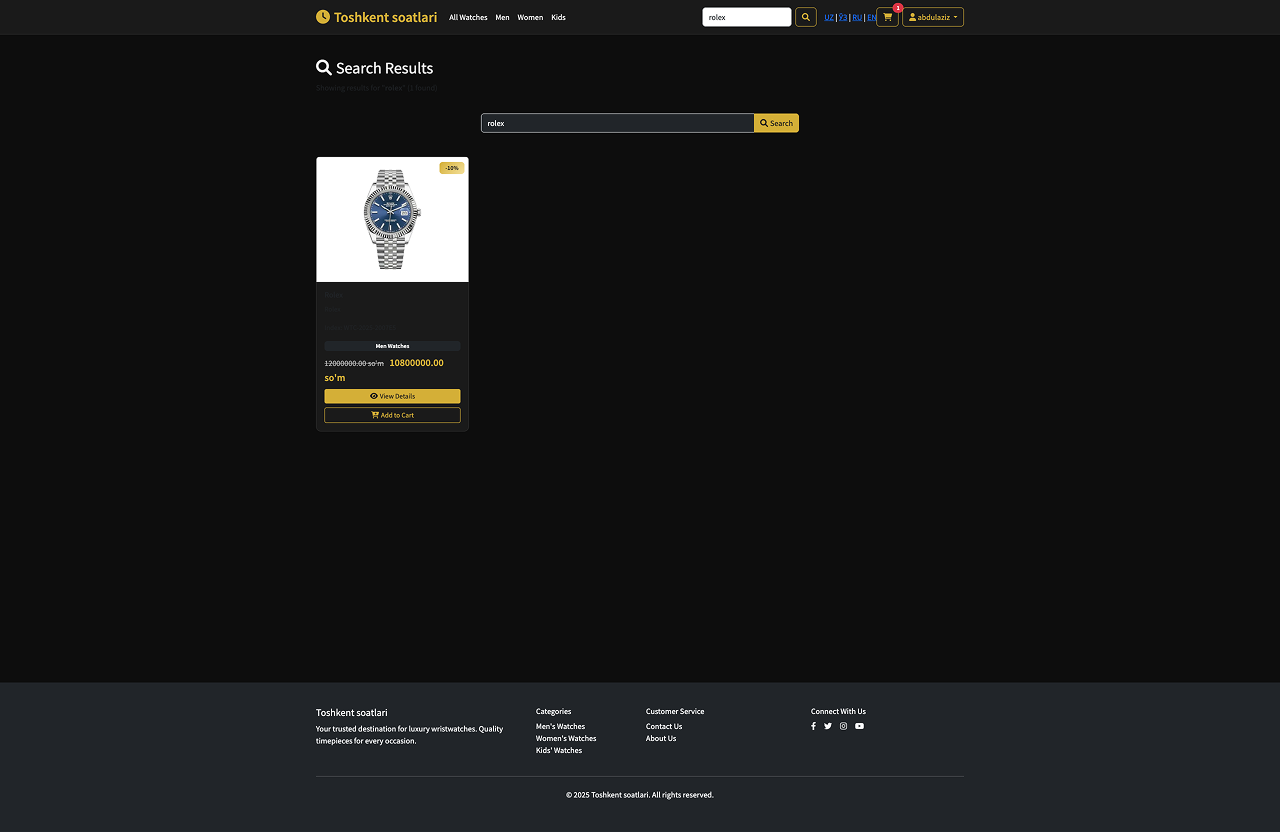Open Women's Watches footer link
This screenshot has width=1280, height=832.
[x=566, y=738]
